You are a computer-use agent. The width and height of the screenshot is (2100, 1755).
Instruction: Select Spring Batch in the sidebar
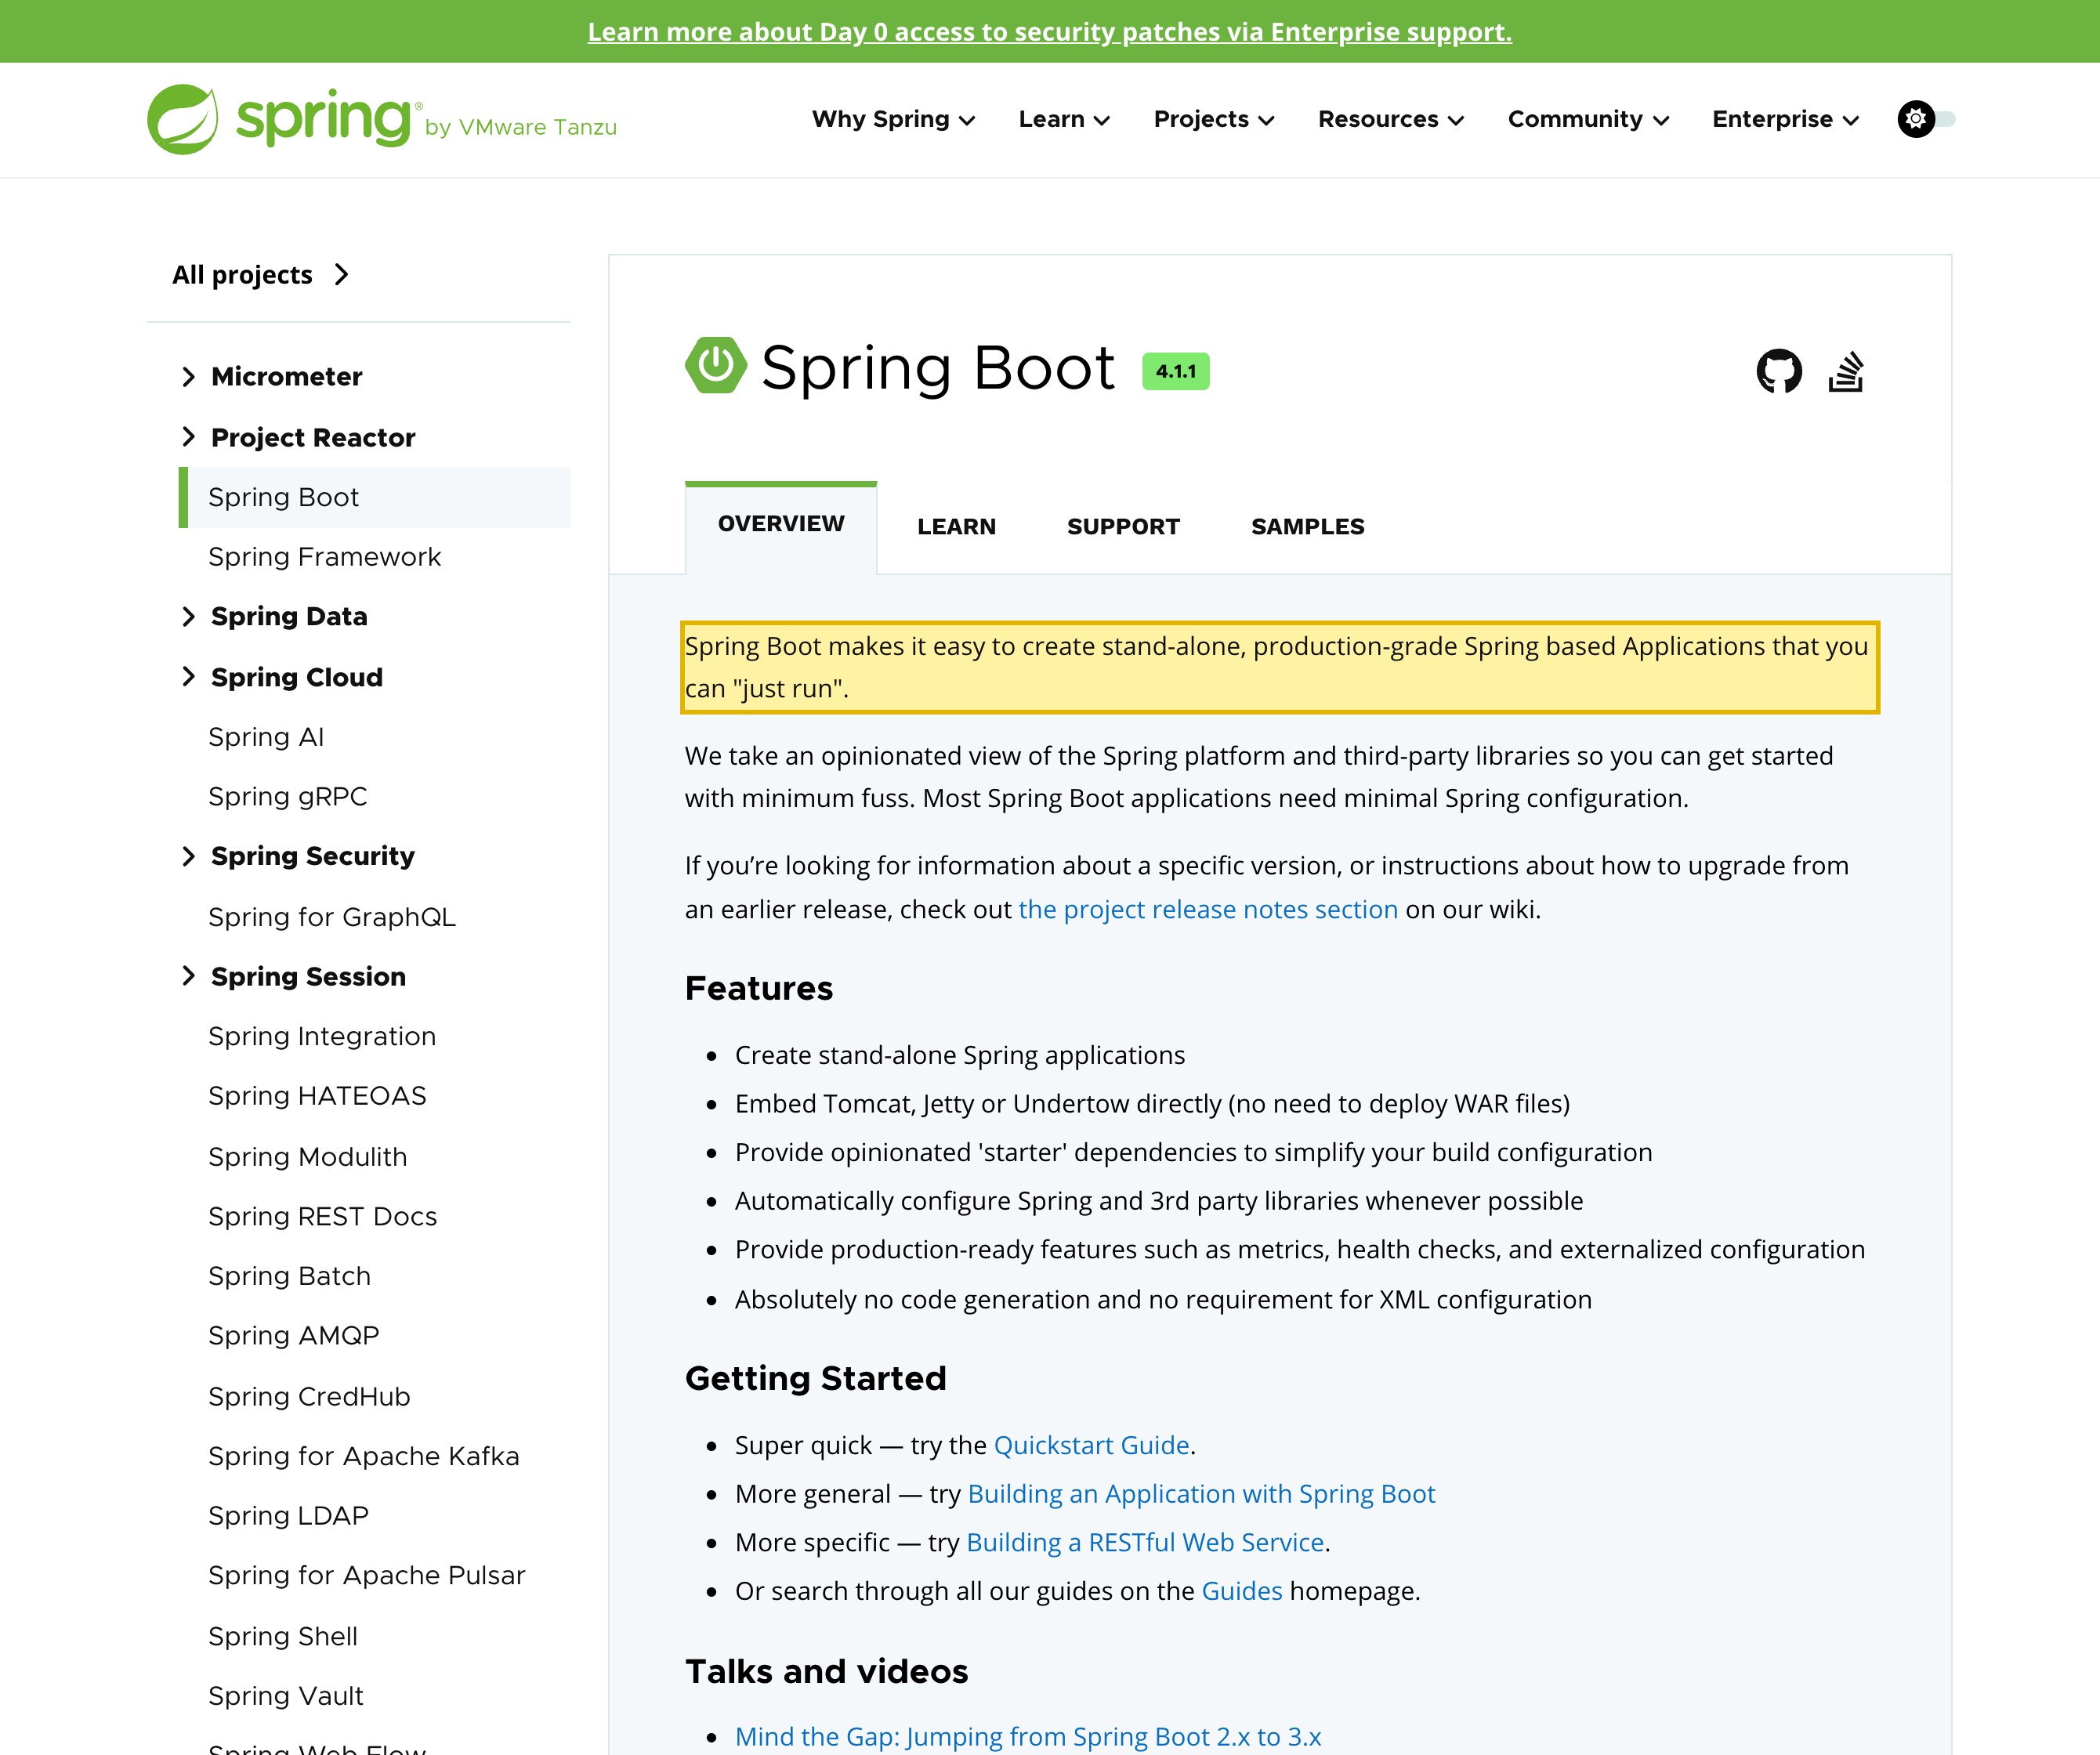[289, 1276]
